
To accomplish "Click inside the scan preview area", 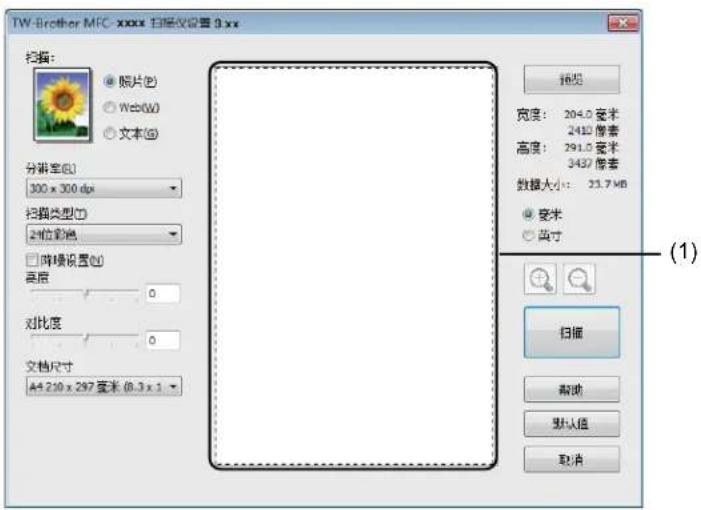I will (x=353, y=266).
